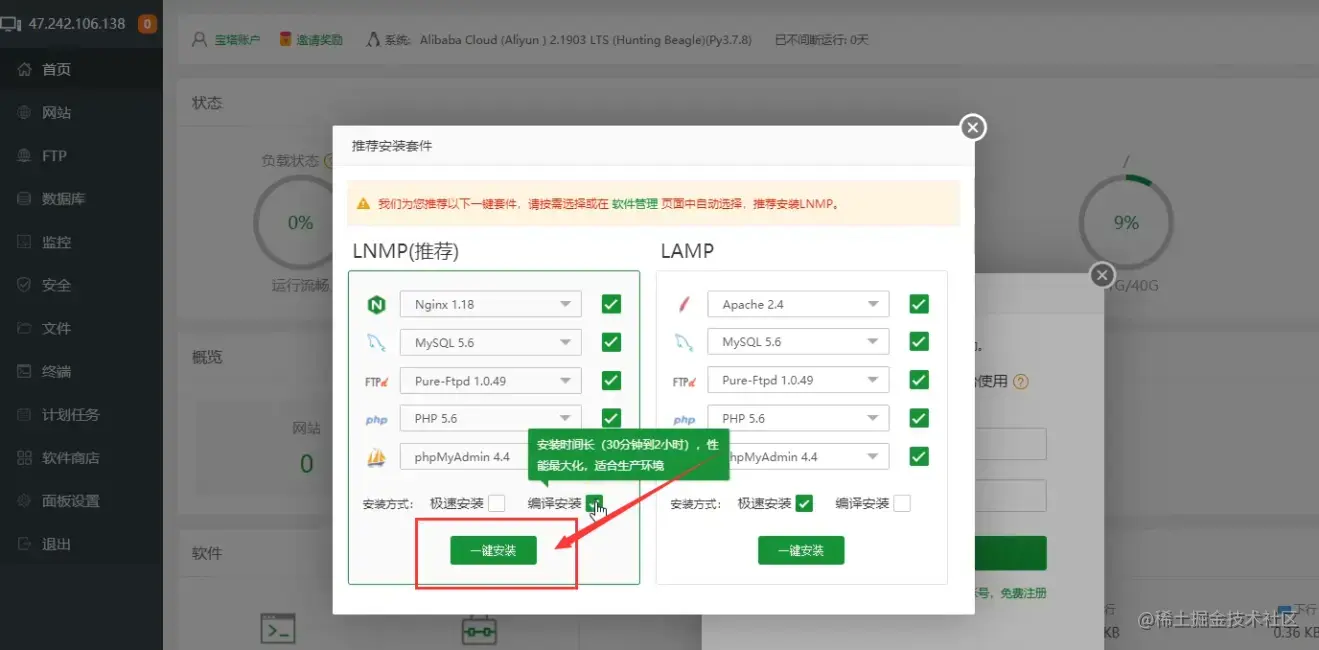The image size is (1319, 650).
Task: Click the phpMyAdmin sailboat icon in LNMP
Action: (376, 457)
